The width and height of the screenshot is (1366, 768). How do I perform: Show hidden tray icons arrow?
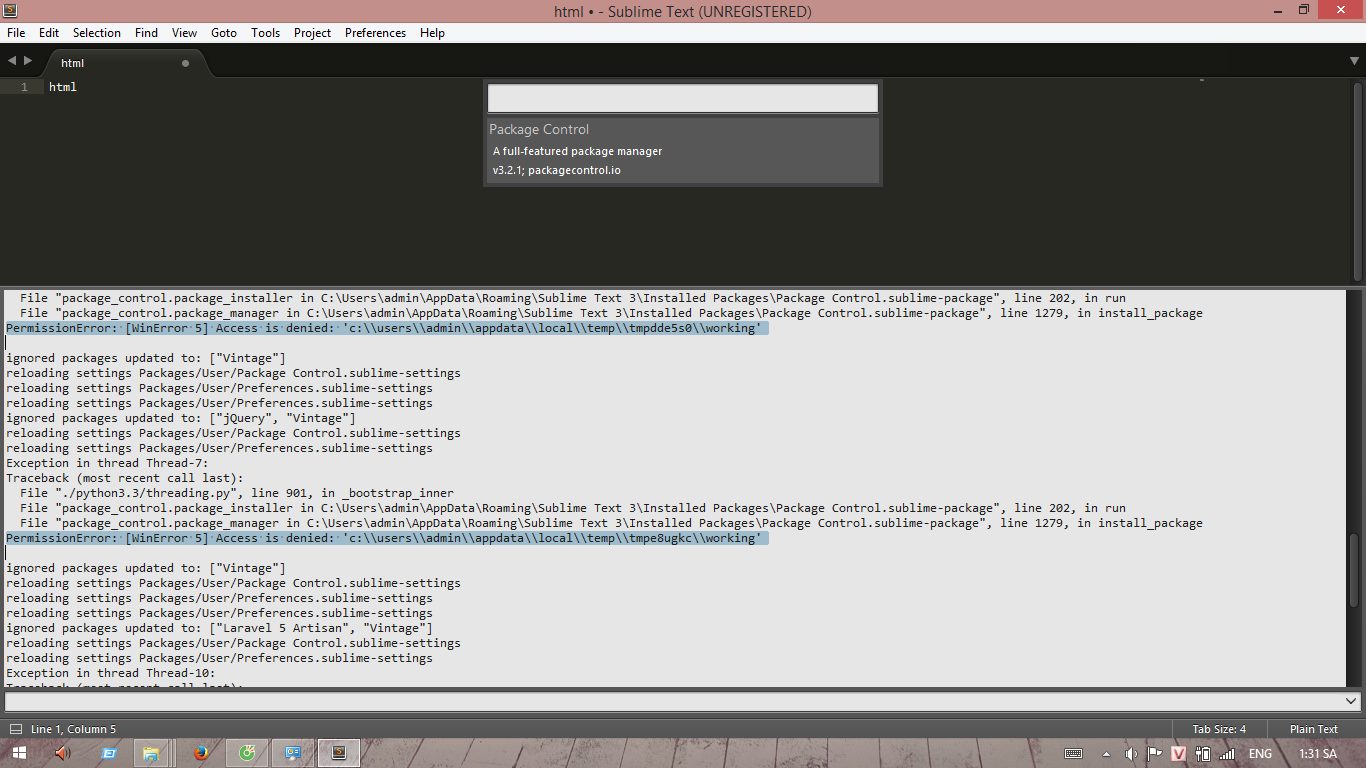[x=1106, y=754]
